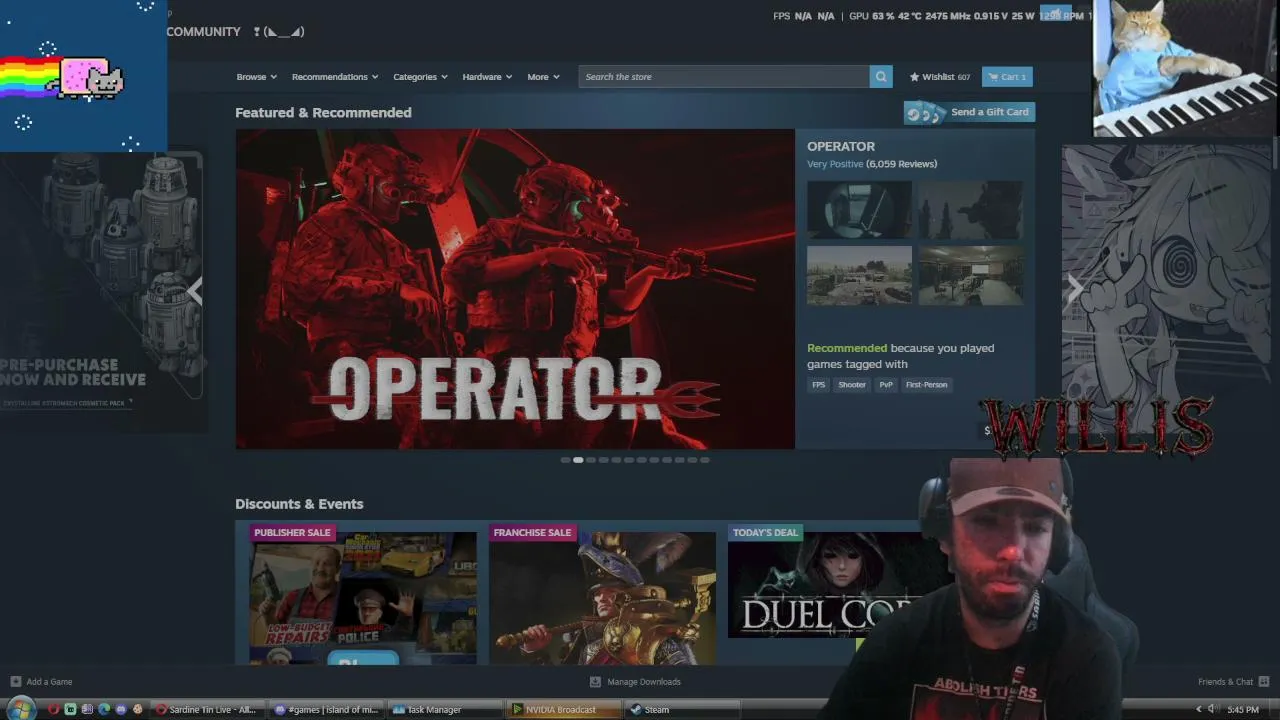Expand the More dropdown menu
The image size is (1280, 720).
click(543, 77)
